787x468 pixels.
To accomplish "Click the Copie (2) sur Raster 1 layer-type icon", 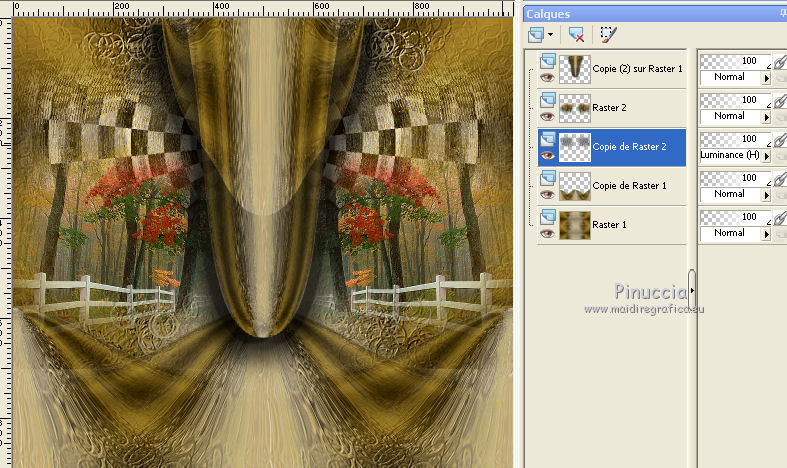I will [548, 61].
